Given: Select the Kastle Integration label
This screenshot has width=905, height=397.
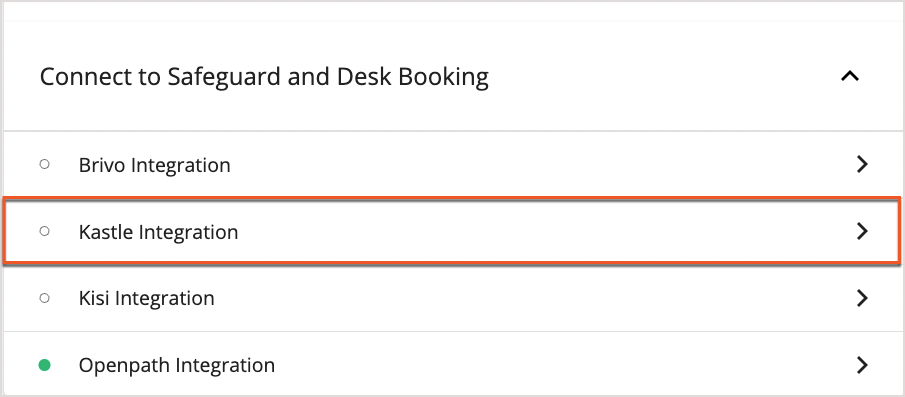Looking at the screenshot, I should pyautogui.click(x=159, y=233).
